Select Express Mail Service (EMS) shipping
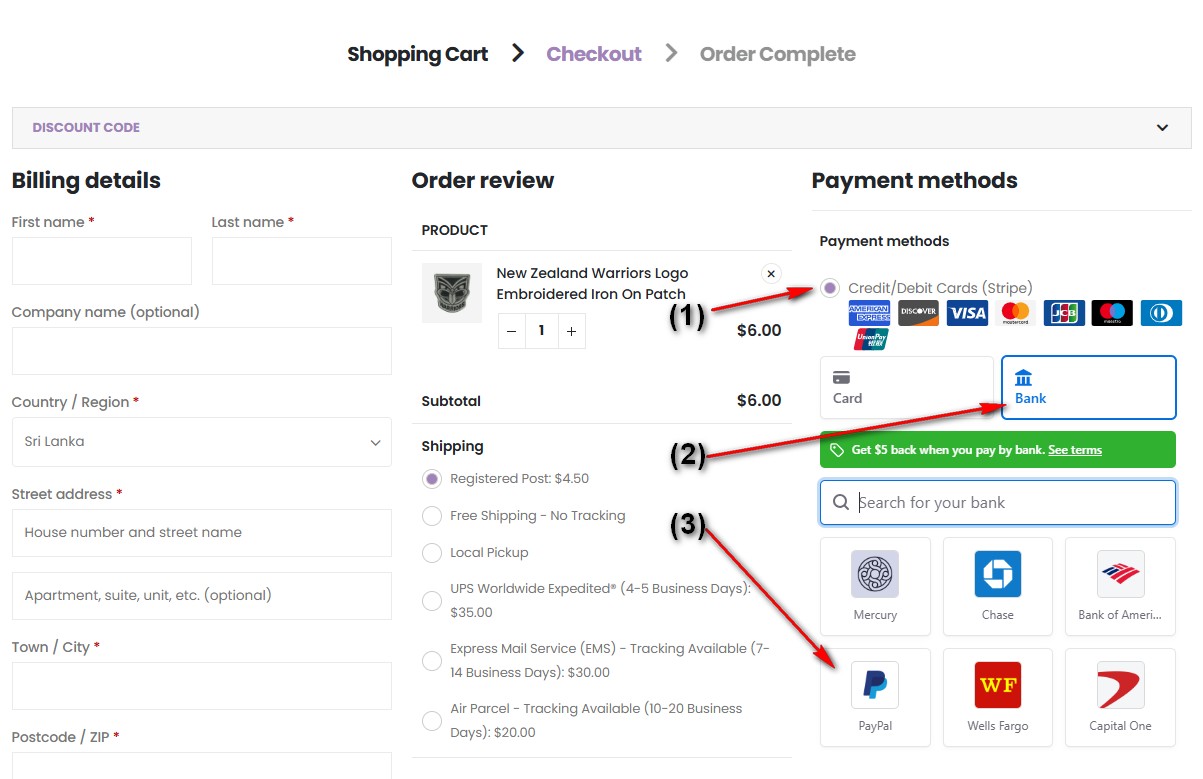The width and height of the screenshot is (1203, 779). [432, 661]
